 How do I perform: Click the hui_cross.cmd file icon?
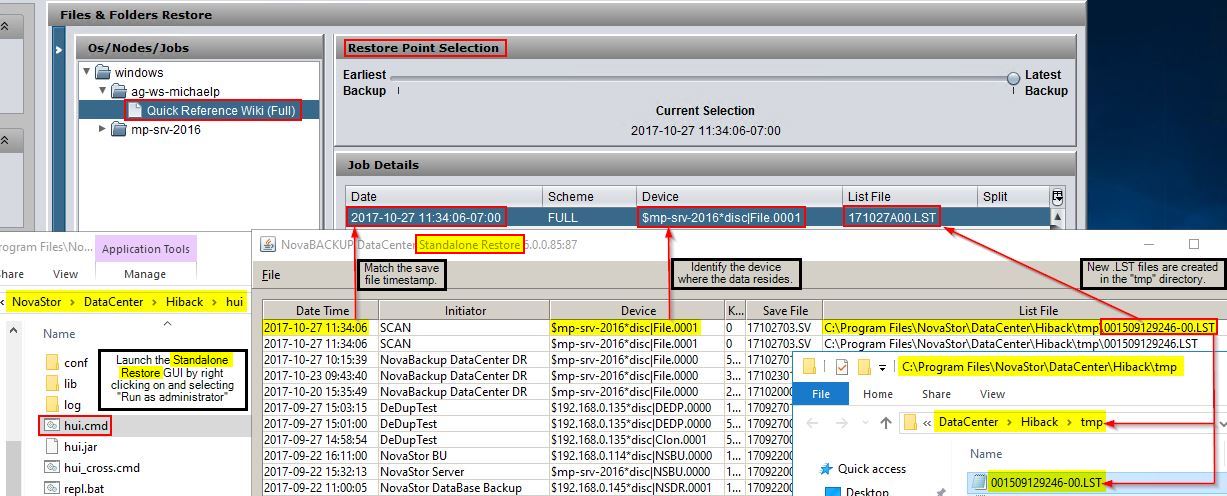coord(53,467)
